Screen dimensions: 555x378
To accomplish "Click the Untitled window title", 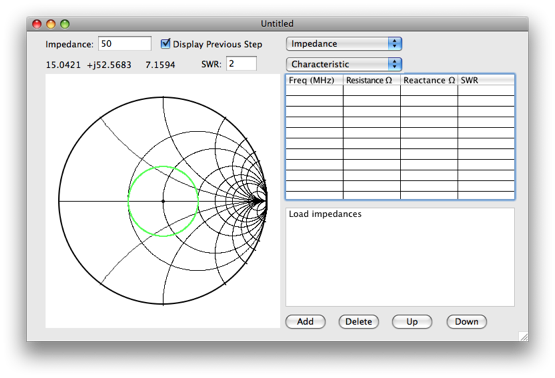I will (277, 24).
